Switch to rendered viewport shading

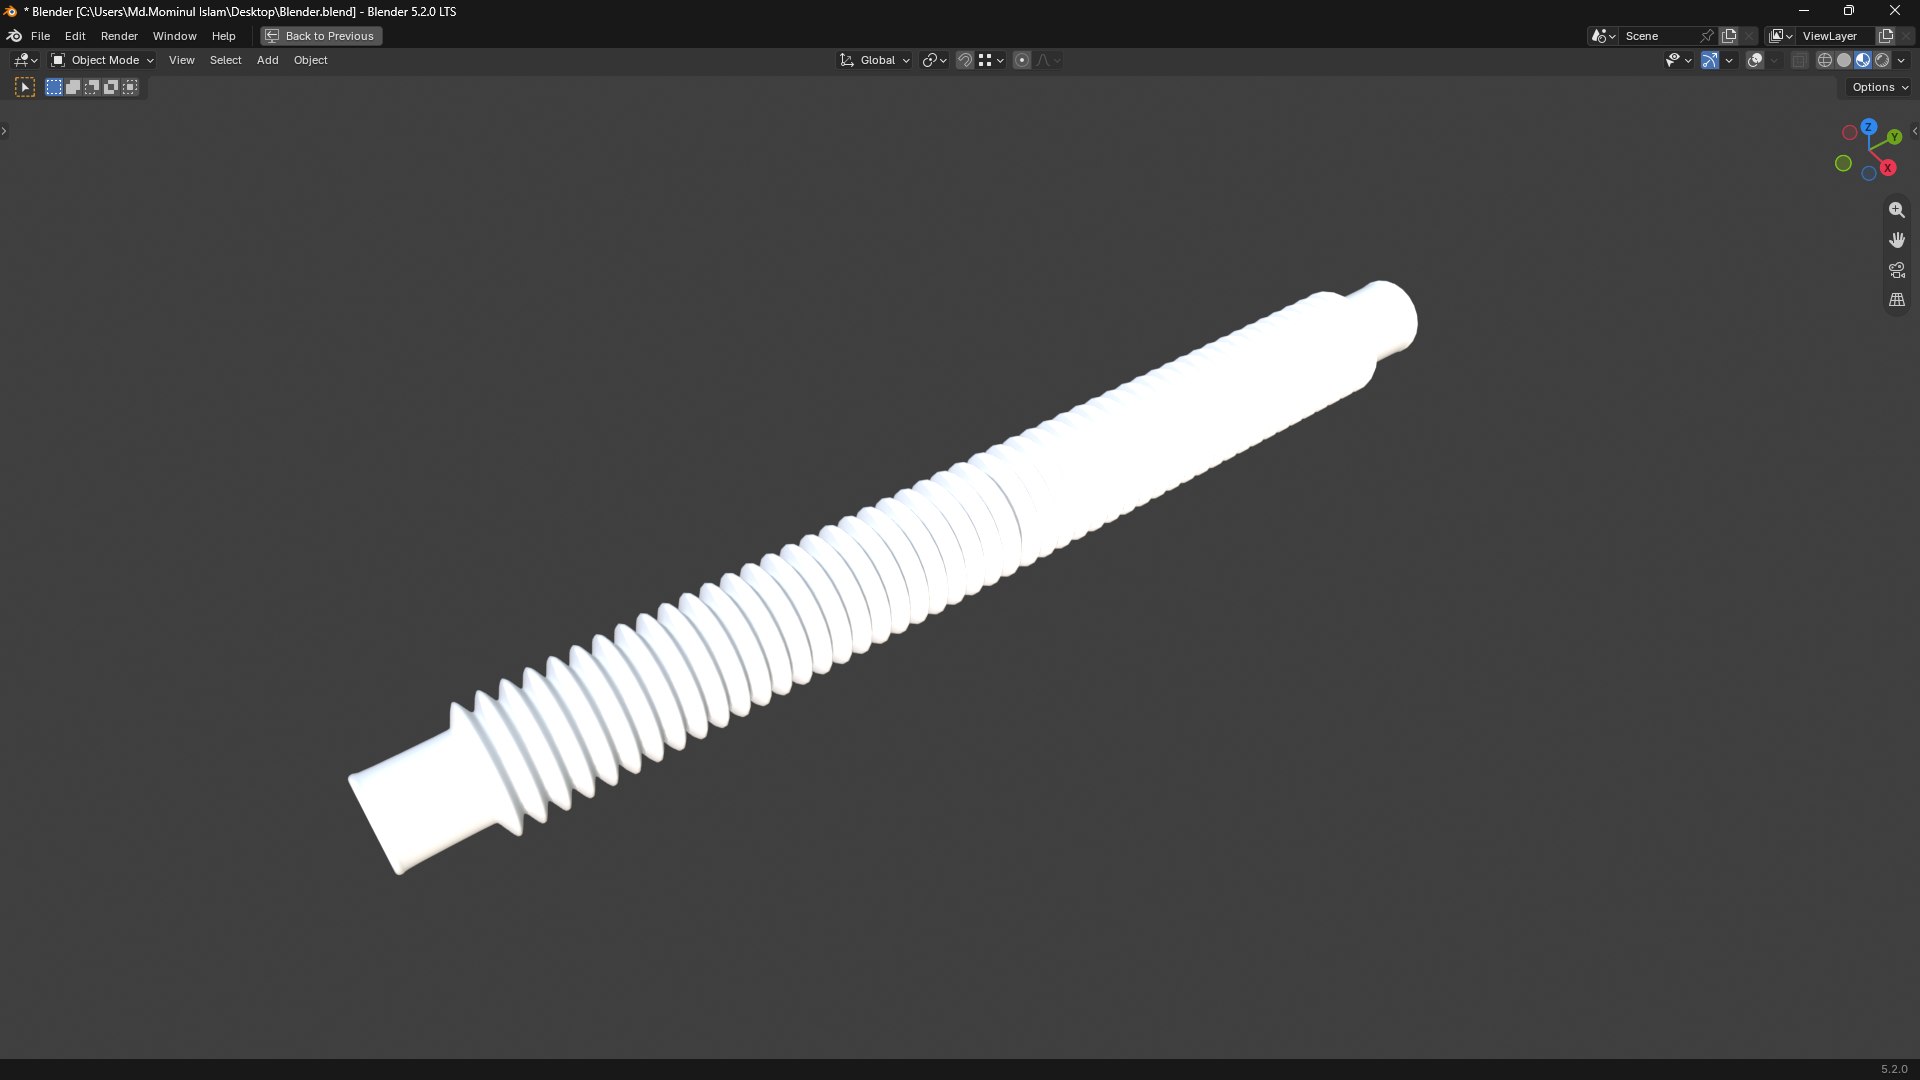click(1882, 61)
